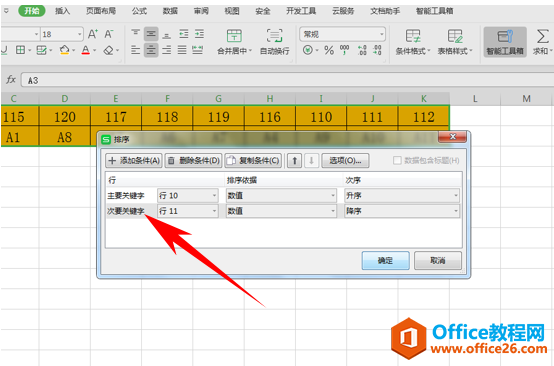This screenshot has width=554, height=366.
Task: Click the 自动换行 wrap text button
Action: point(275,42)
